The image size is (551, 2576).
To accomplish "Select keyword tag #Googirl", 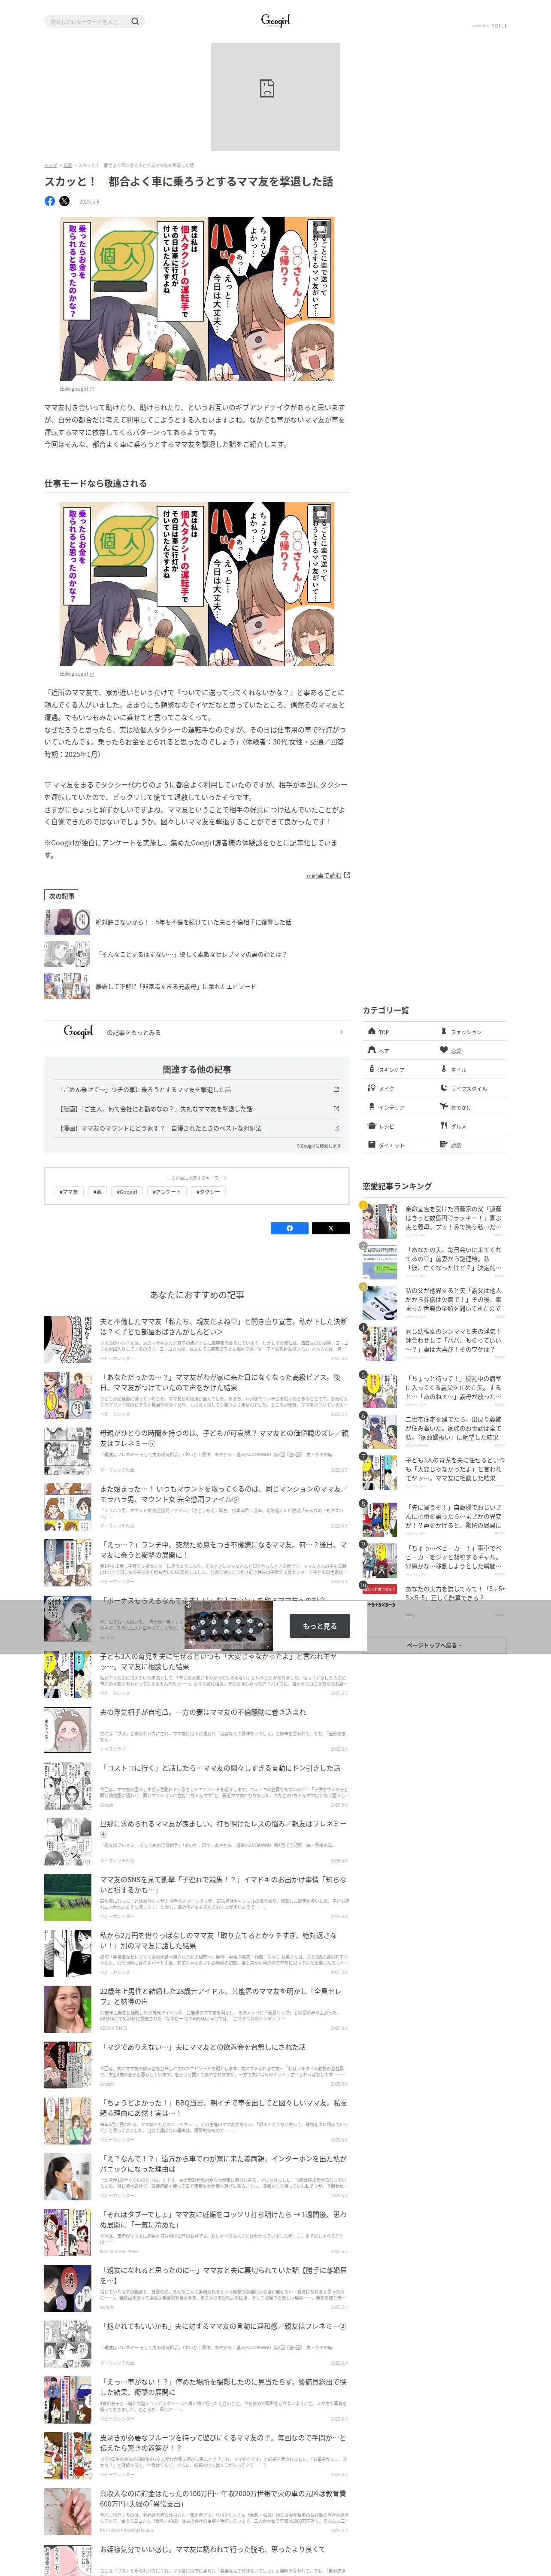I will tap(127, 1191).
